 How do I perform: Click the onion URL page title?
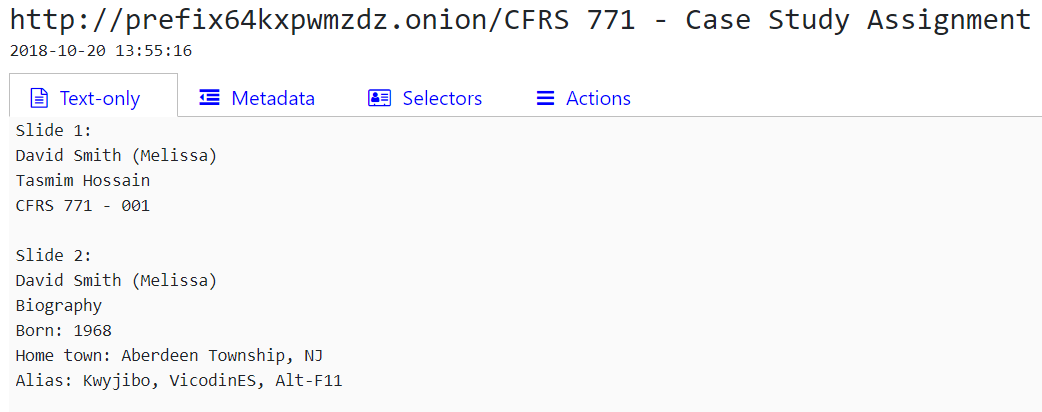click(520, 20)
